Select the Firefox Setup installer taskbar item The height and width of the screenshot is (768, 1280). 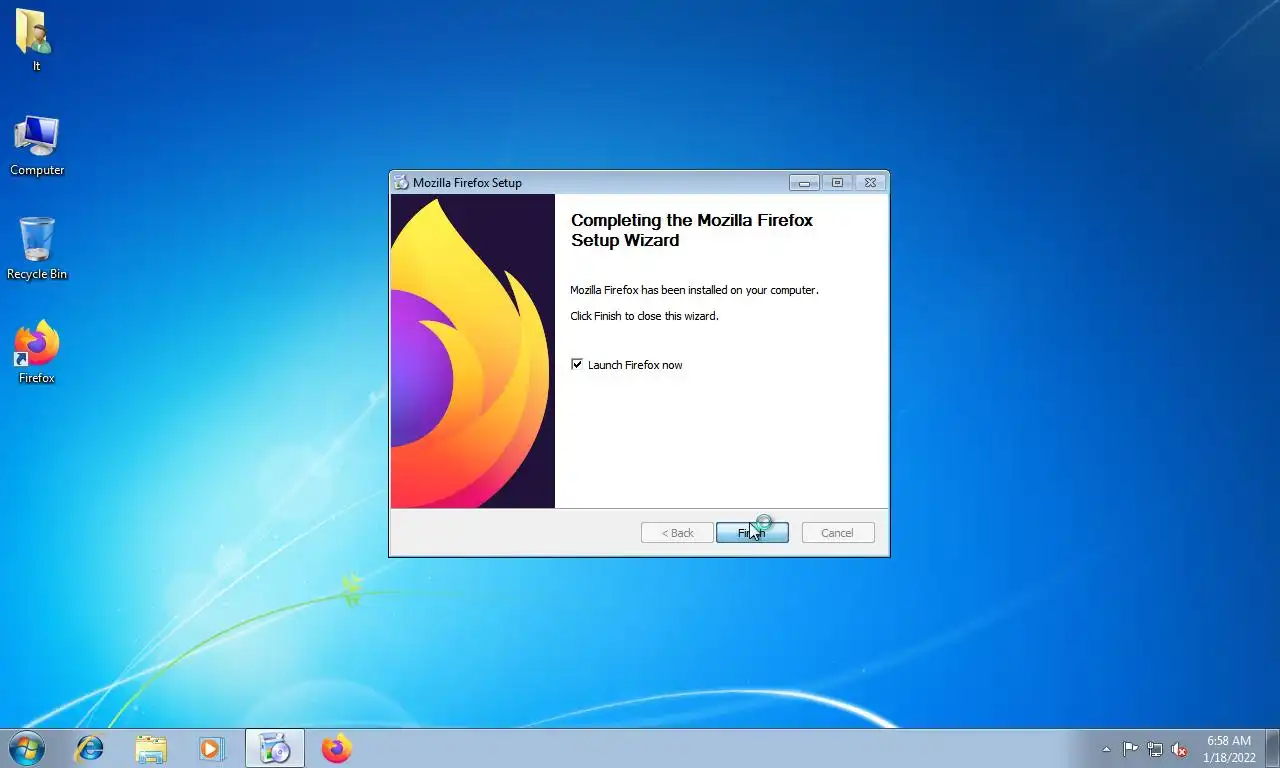(x=275, y=748)
